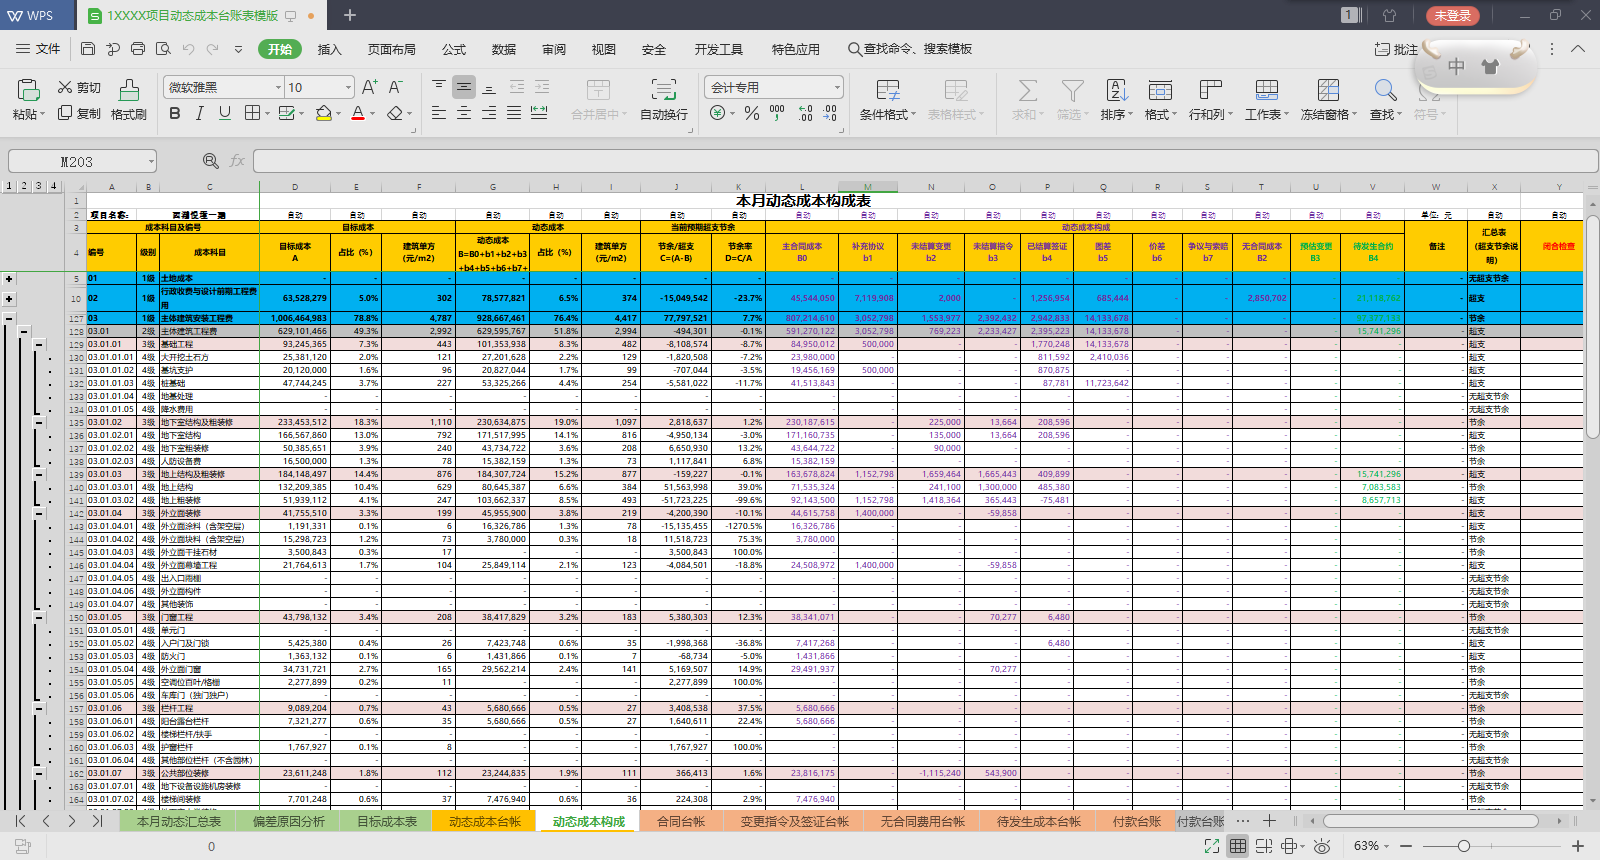Toggle Underline formatting
The width and height of the screenshot is (1600, 860).
click(225, 113)
